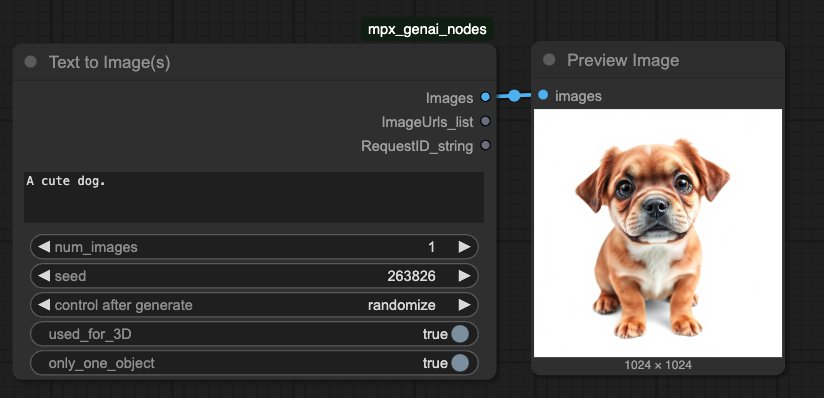Image resolution: width=824 pixels, height=398 pixels.
Task: Click the prompt text field 'A cute dog.'
Action: [254, 197]
